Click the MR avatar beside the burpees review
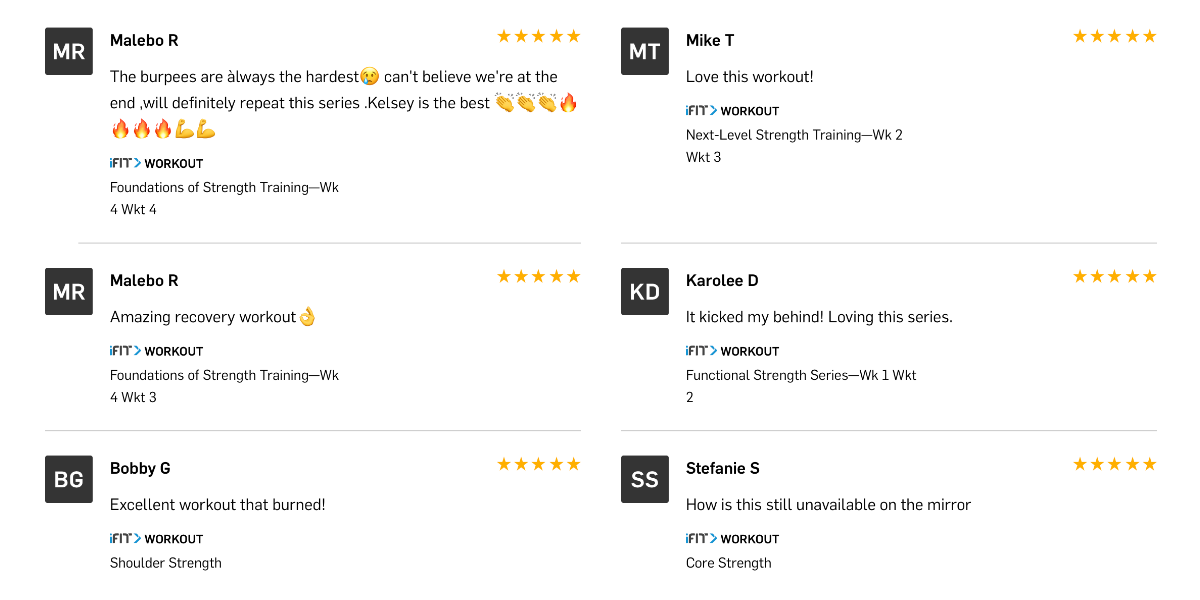 click(x=69, y=51)
